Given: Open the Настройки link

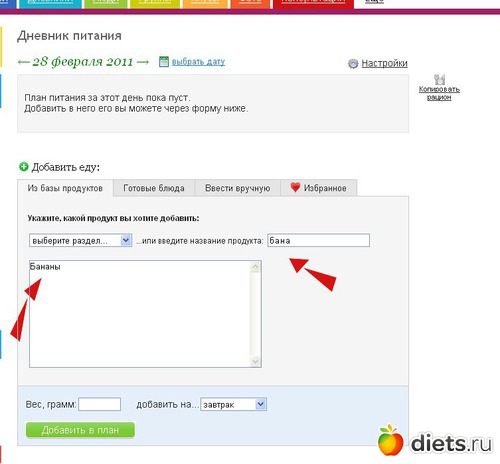Looking at the screenshot, I should coord(384,63).
